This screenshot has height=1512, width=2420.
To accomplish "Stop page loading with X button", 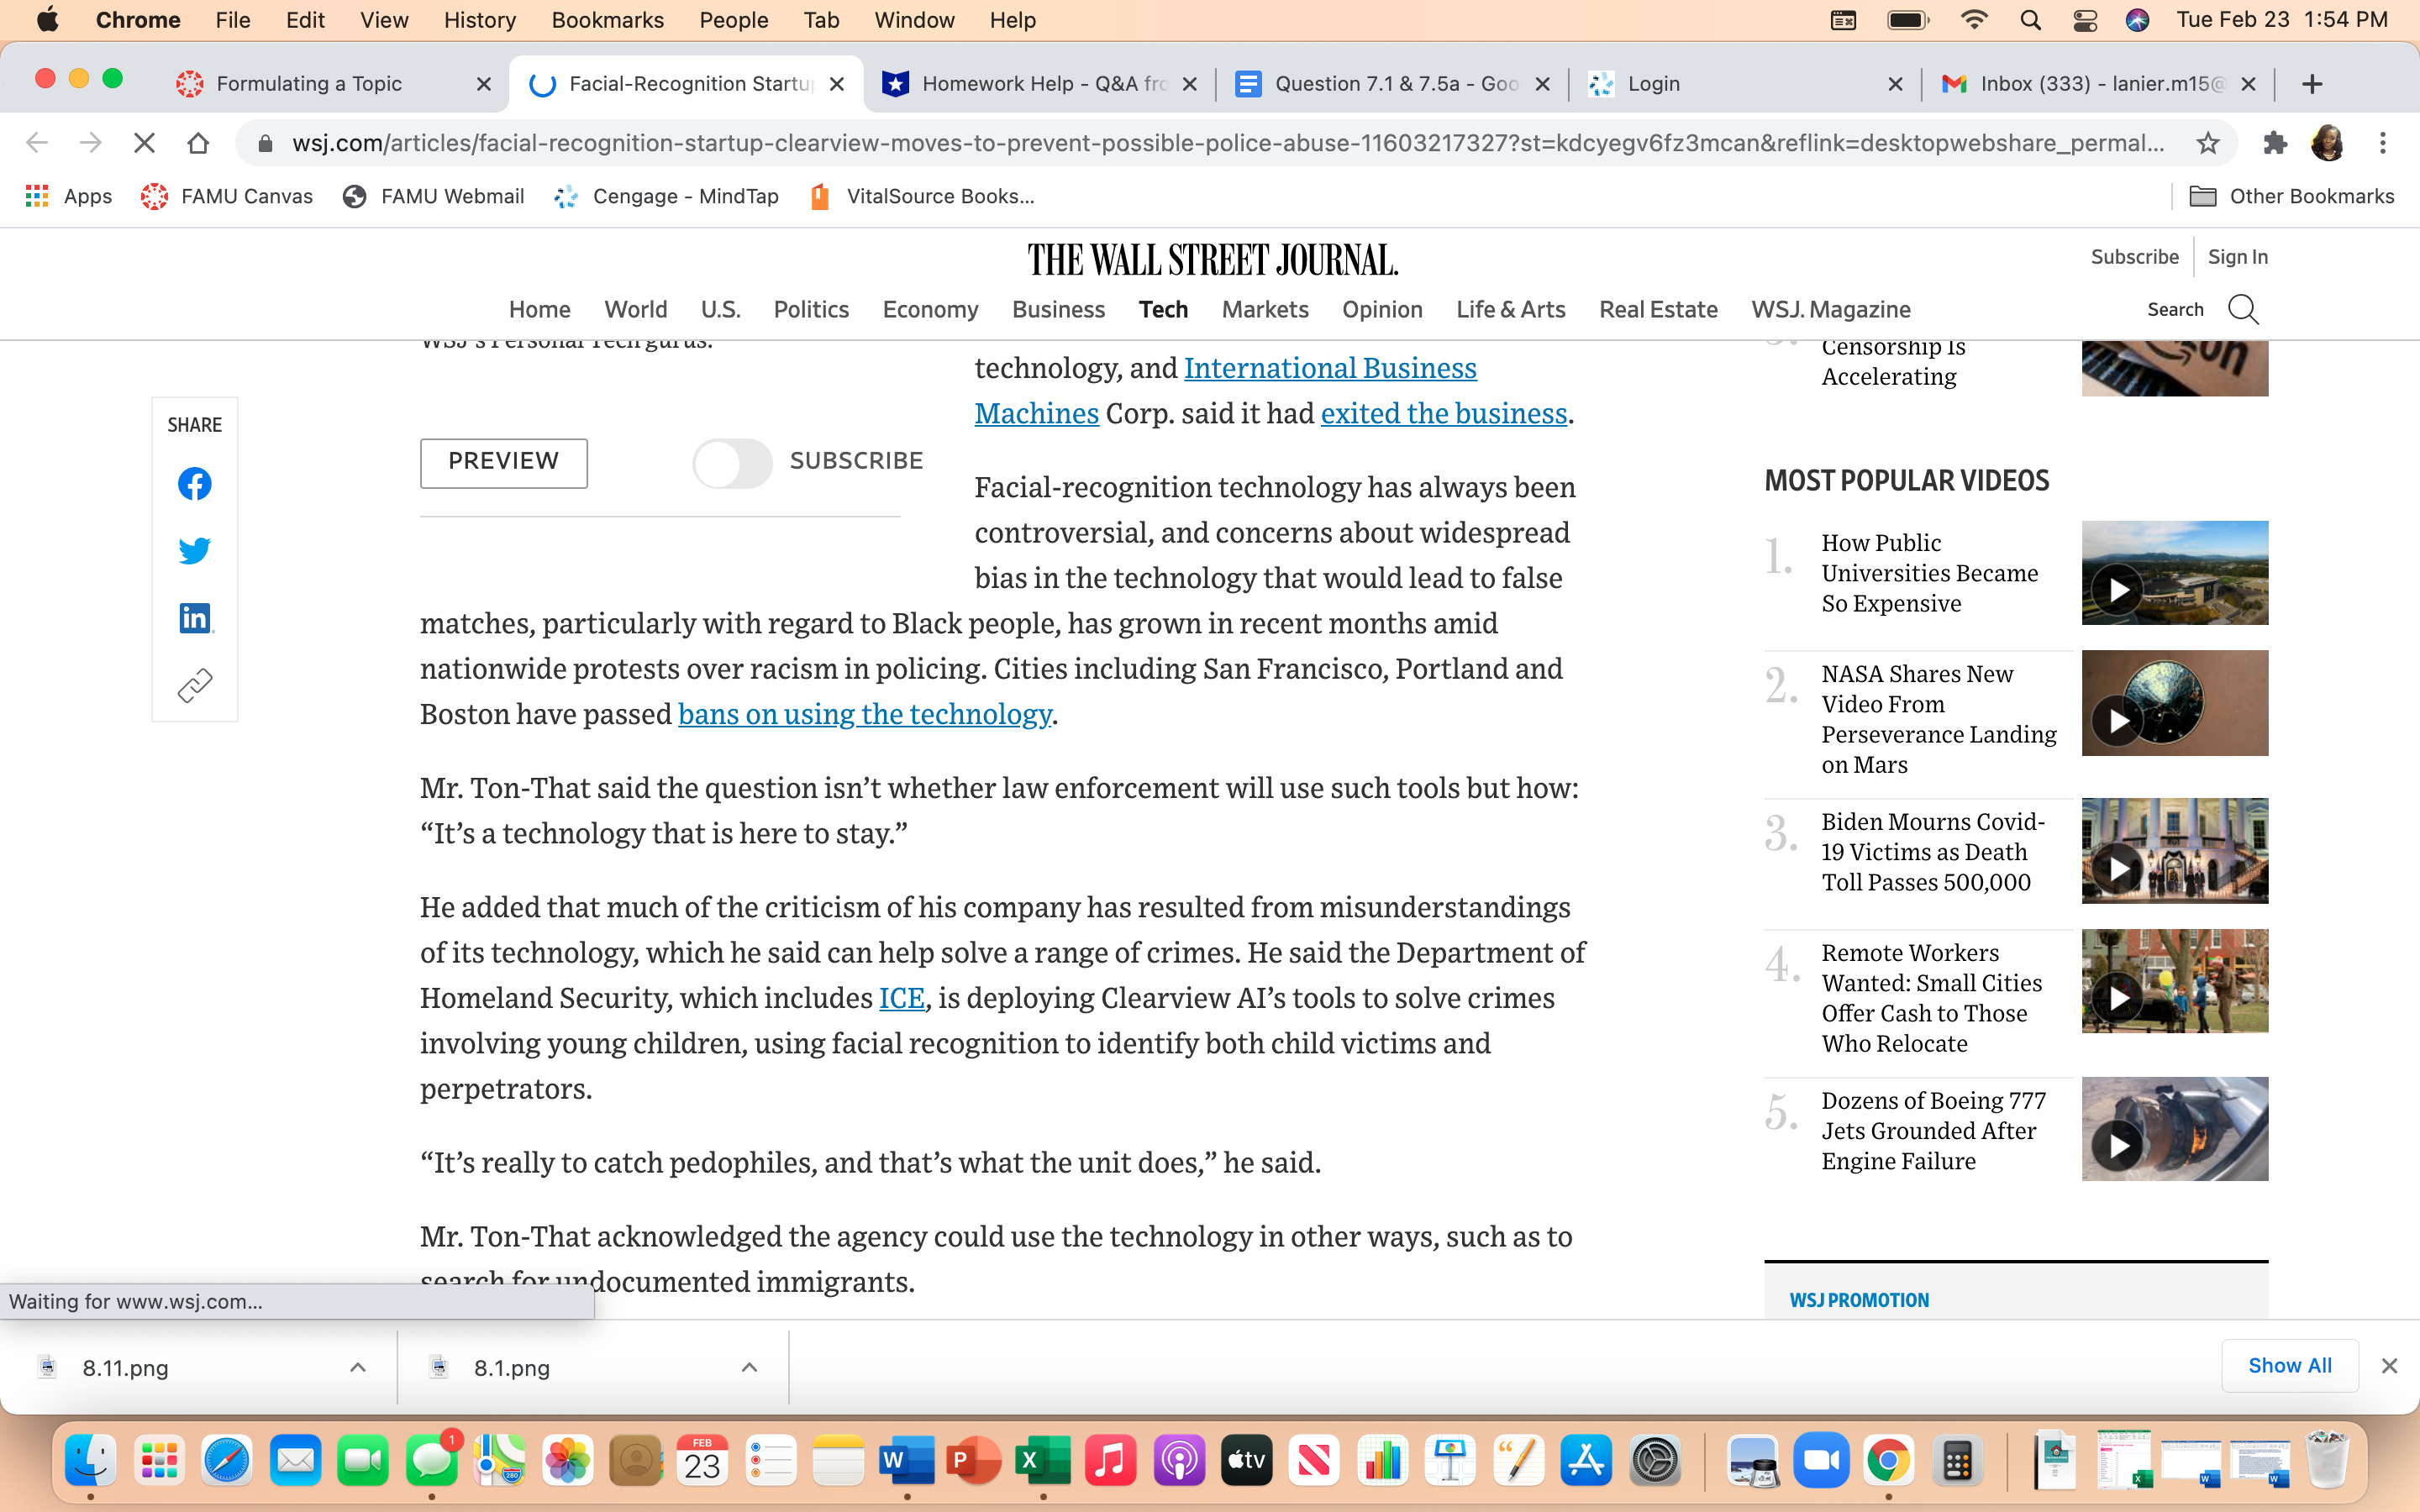I will [x=144, y=143].
